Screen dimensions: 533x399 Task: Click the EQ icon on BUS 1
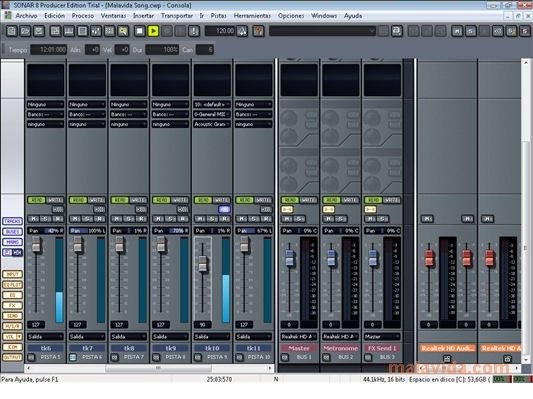pos(285,357)
